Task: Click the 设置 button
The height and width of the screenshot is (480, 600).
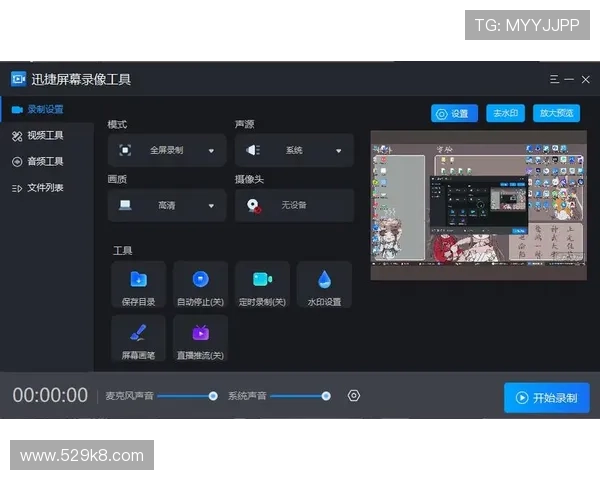Action: pyautogui.click(x=454, y=113)
